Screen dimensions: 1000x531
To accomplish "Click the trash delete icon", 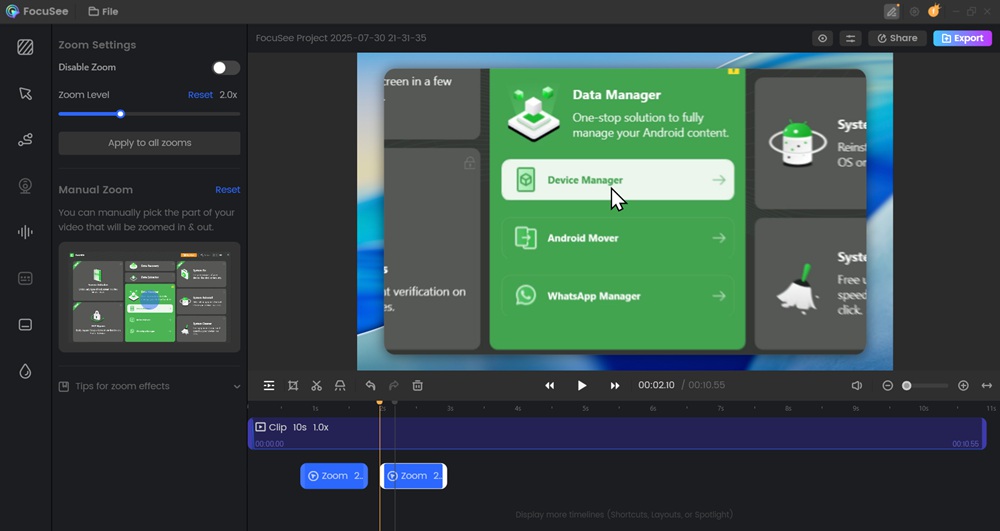I will click(x=418, y=386).
